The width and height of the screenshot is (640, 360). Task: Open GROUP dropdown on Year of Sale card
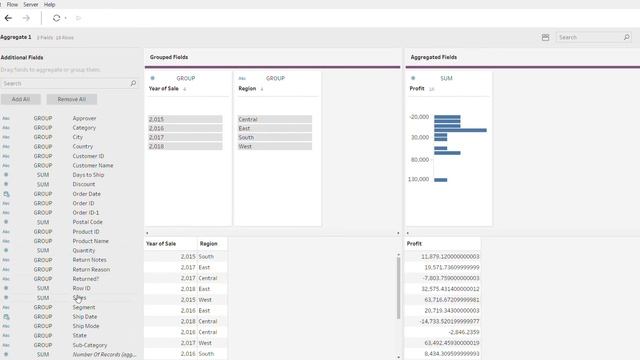pos(186,78)
